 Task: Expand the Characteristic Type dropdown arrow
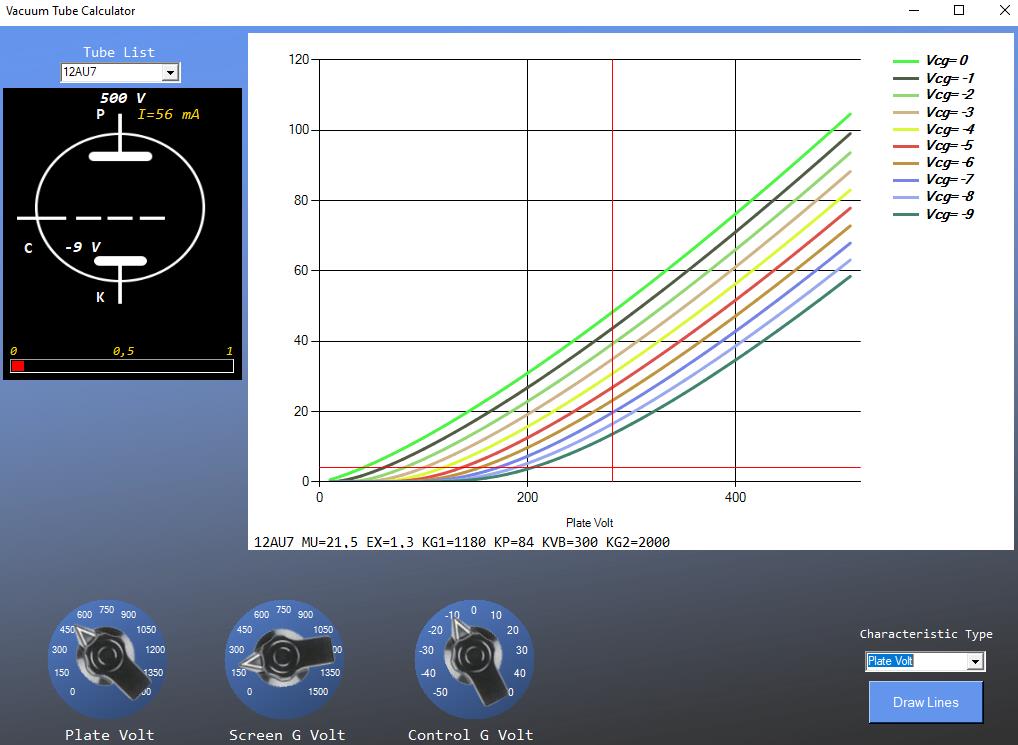tap(975, 661)
